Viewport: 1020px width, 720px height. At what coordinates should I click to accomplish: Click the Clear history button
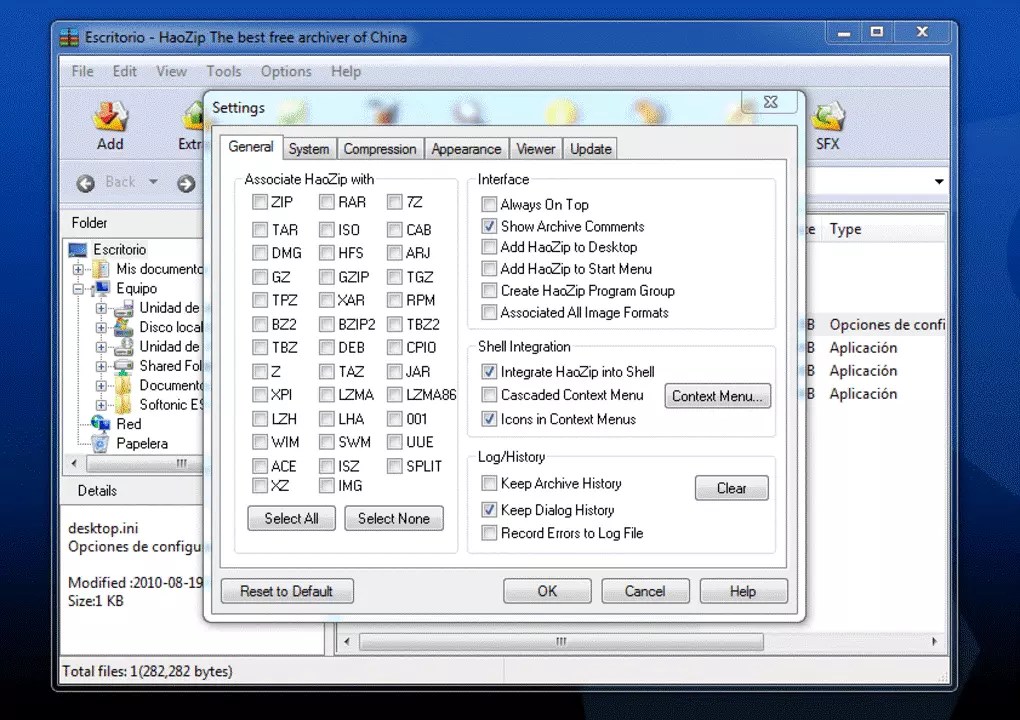click(x=732, y=488)
